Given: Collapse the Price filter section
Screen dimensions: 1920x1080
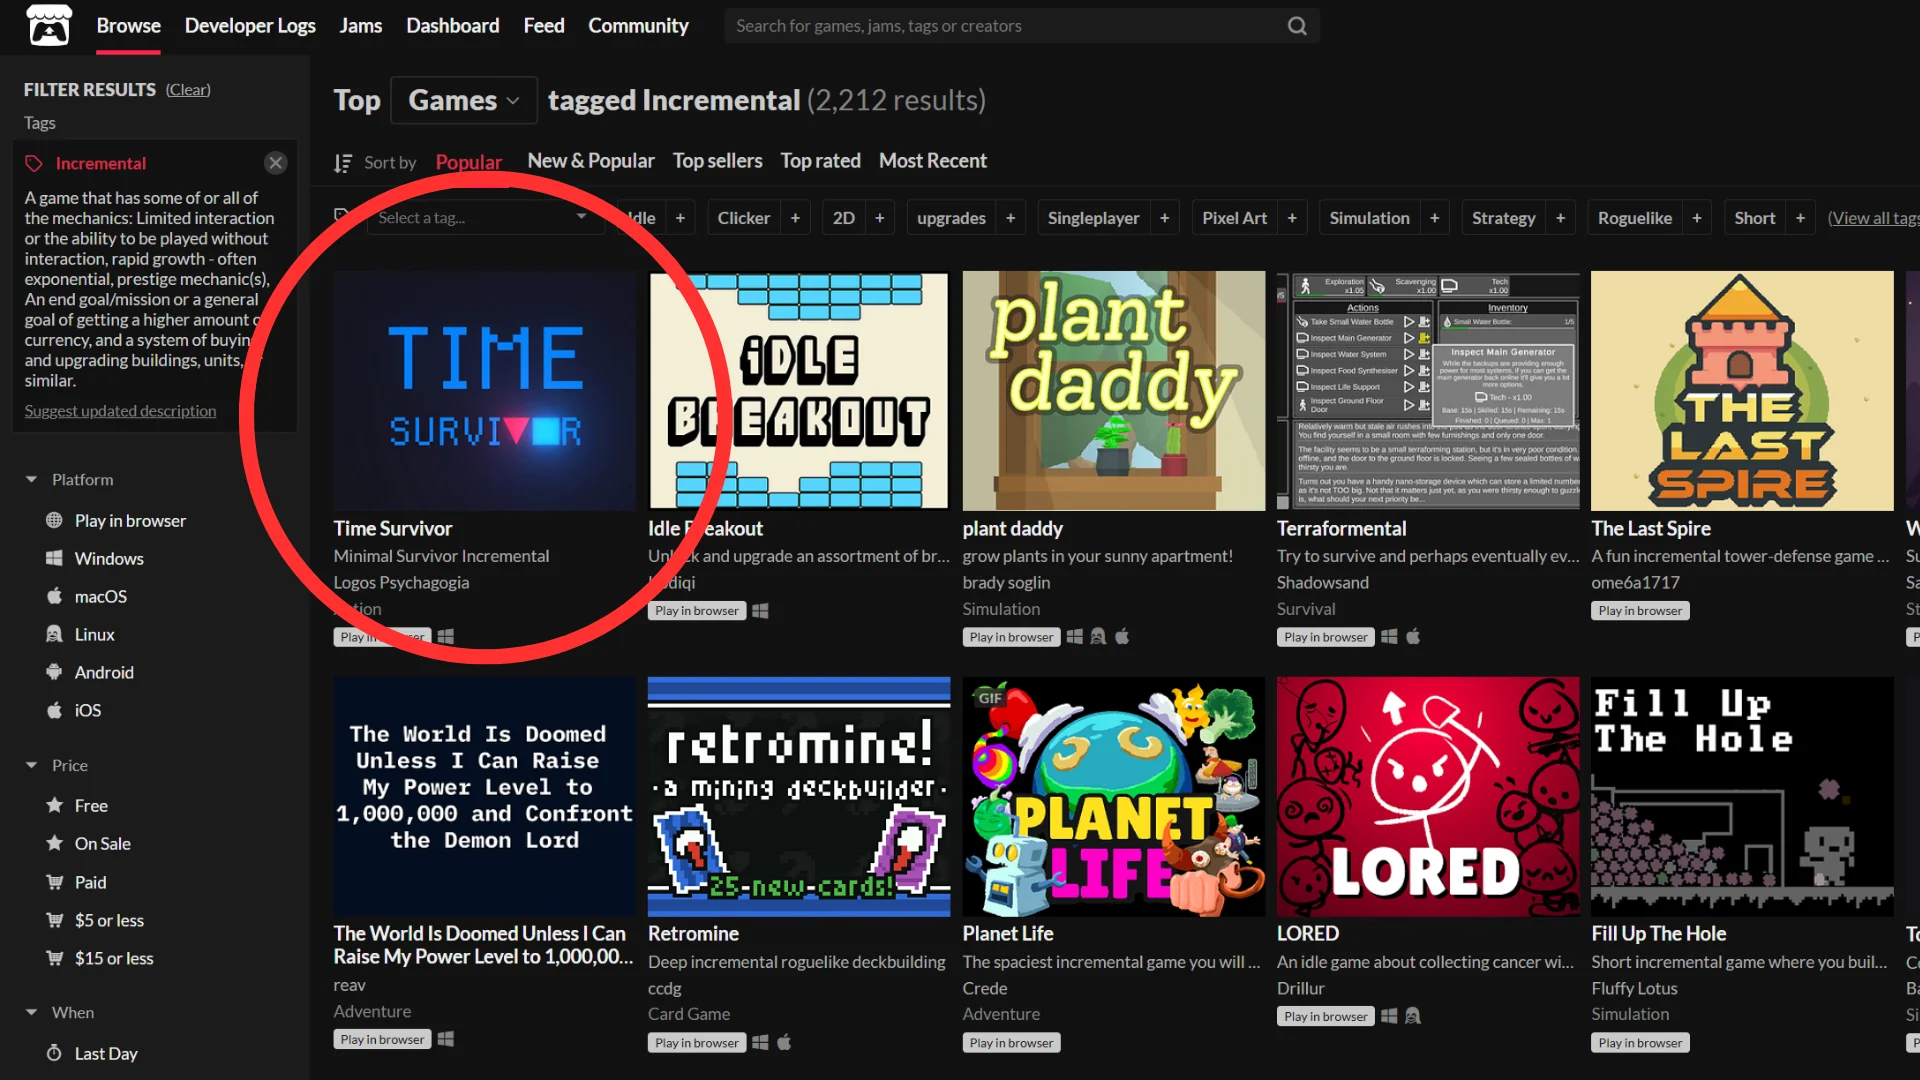Looking at the screenshot, I should pyautogui.click(x=32, y=766).
